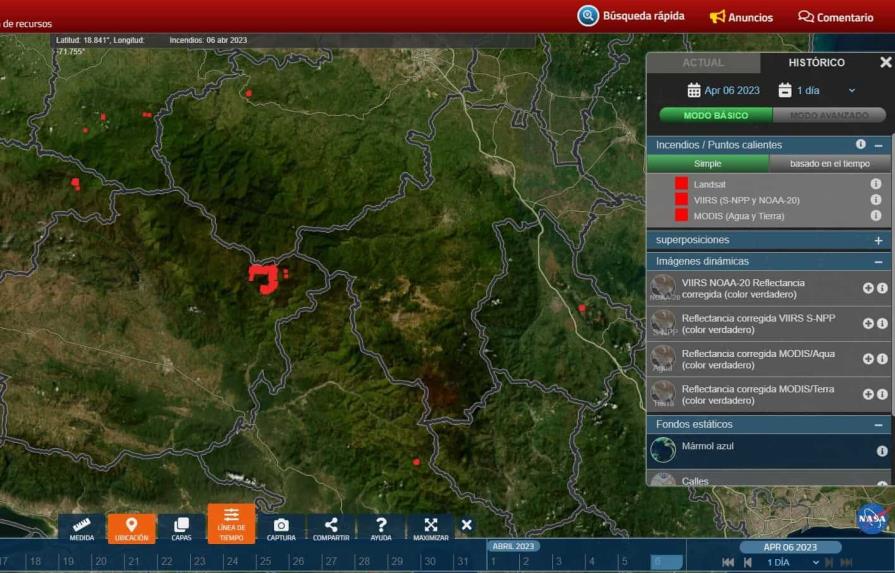Take a map screenshot with Captura
This screenshot has width=895, height=573.
coord(281,528)
